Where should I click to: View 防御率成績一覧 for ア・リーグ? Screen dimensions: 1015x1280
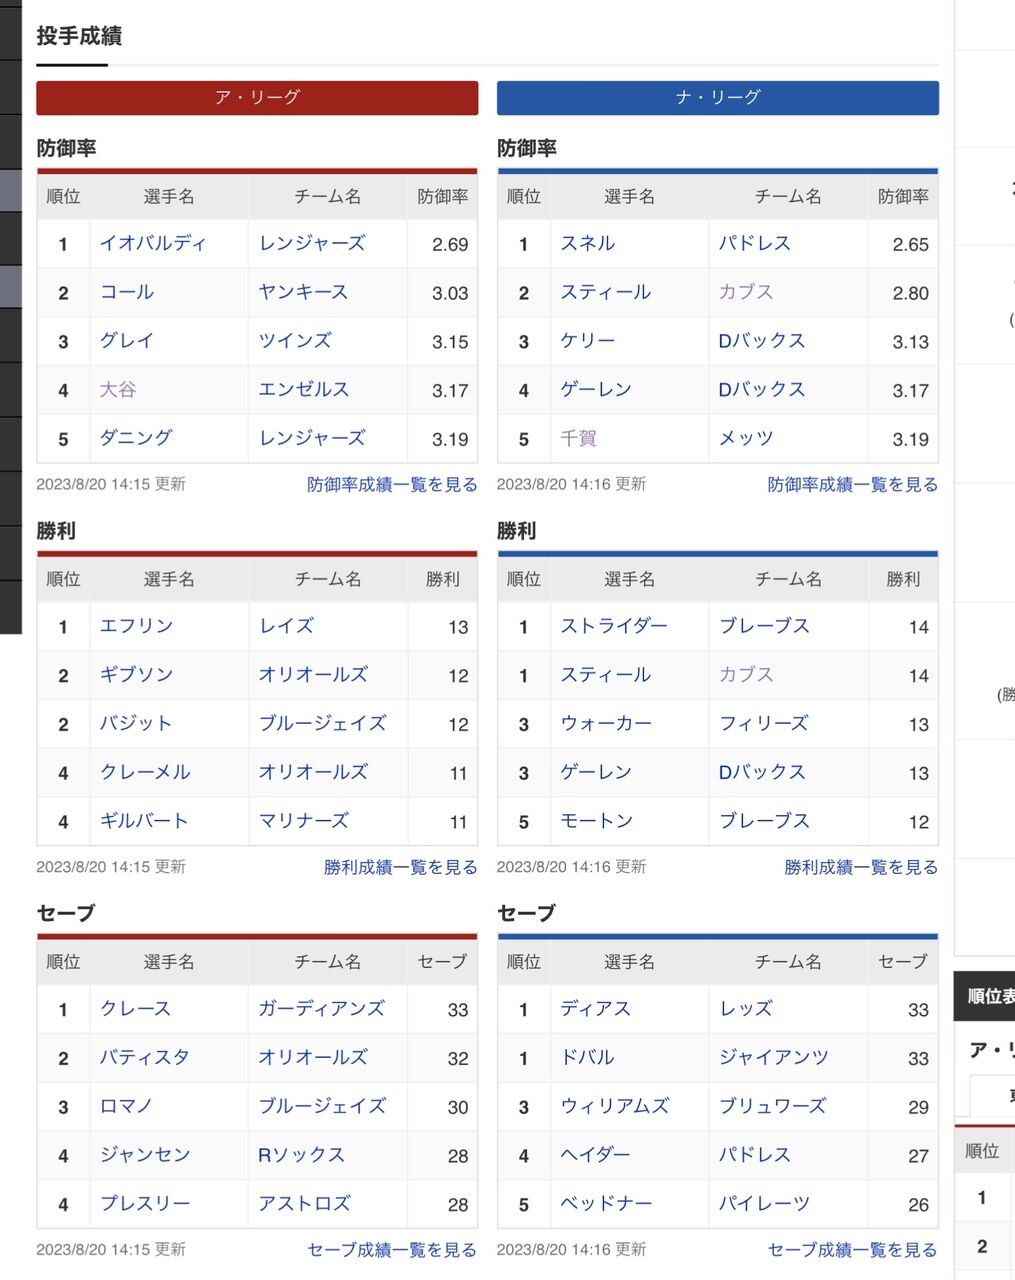point(392,485)
